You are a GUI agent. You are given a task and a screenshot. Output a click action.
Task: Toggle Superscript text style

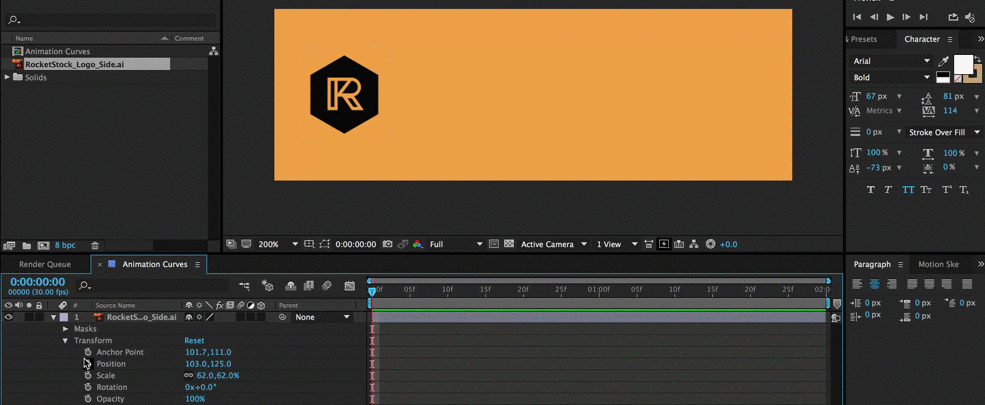click(946, 190)
